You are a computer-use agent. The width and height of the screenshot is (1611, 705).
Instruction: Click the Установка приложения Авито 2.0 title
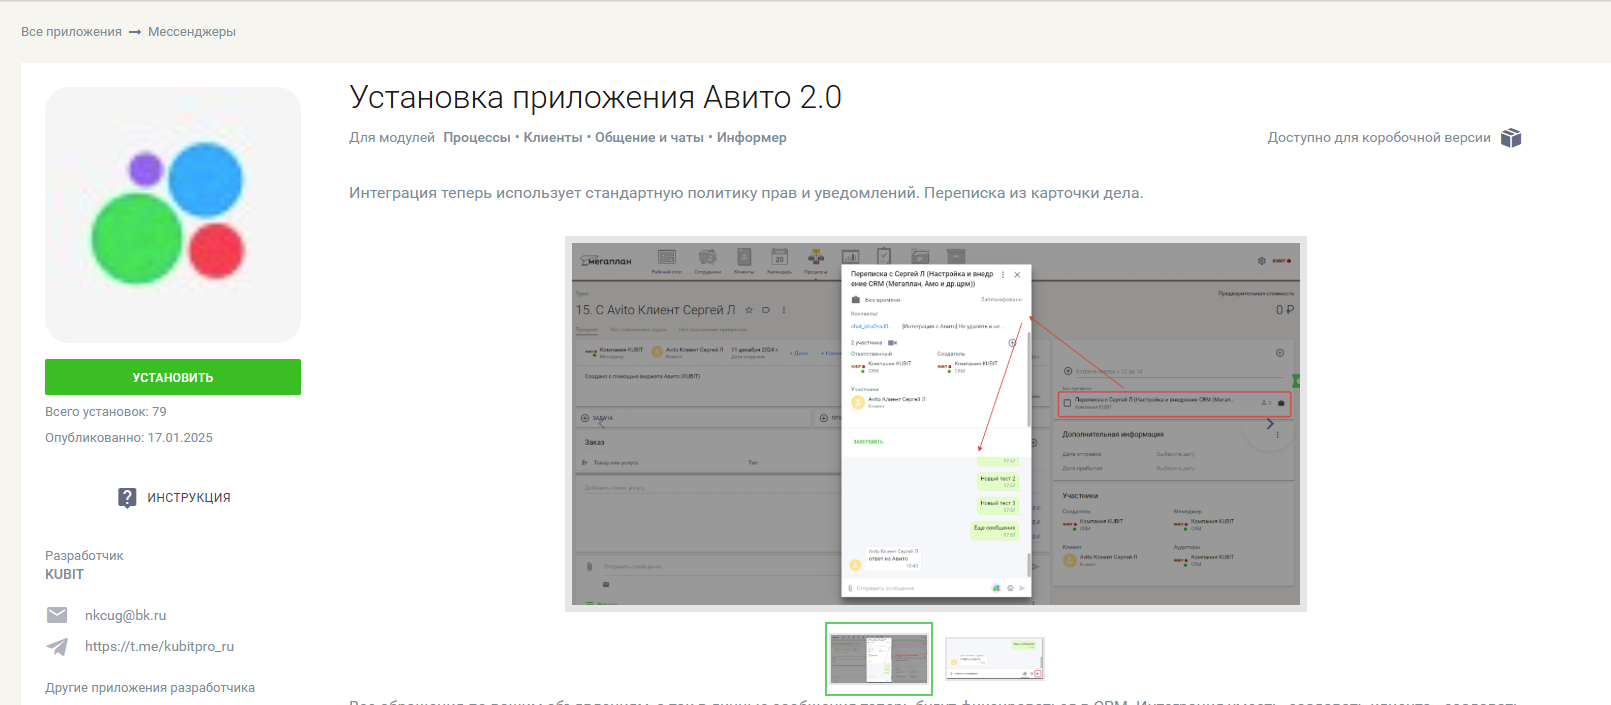[595, 97]
